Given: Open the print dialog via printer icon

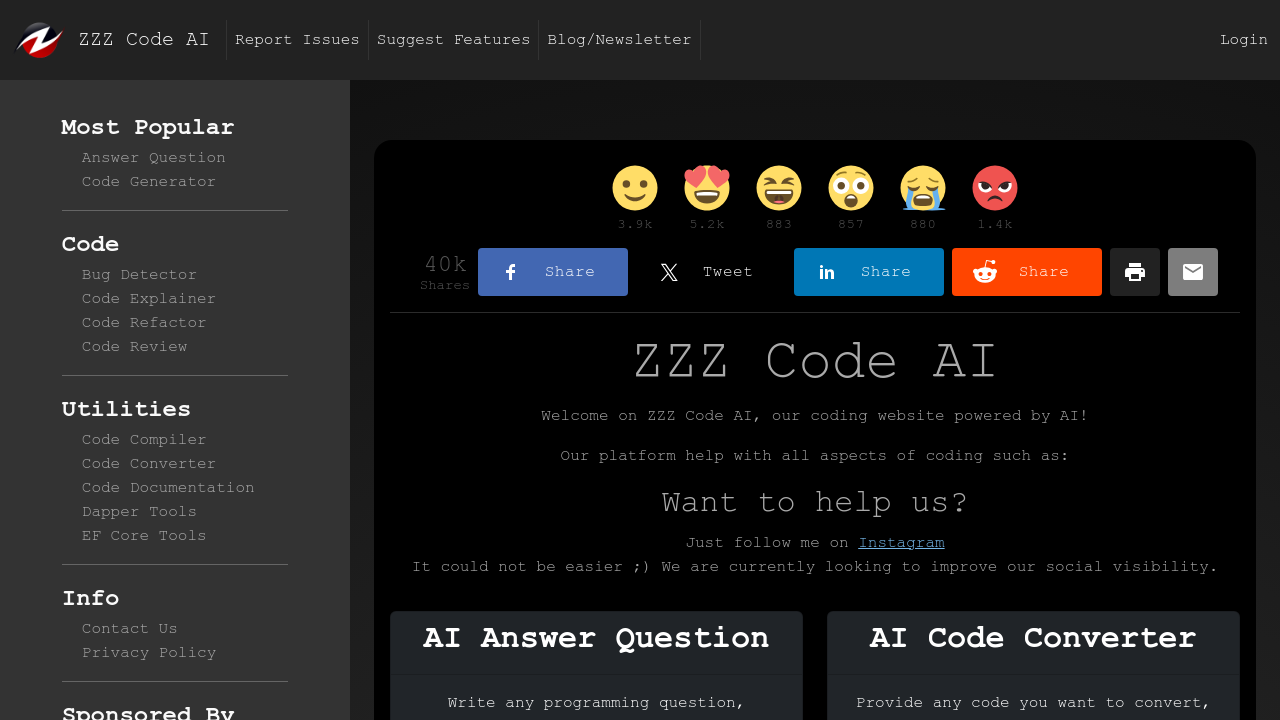Looking at the screenshot, I should click(x=1134, y=271).
